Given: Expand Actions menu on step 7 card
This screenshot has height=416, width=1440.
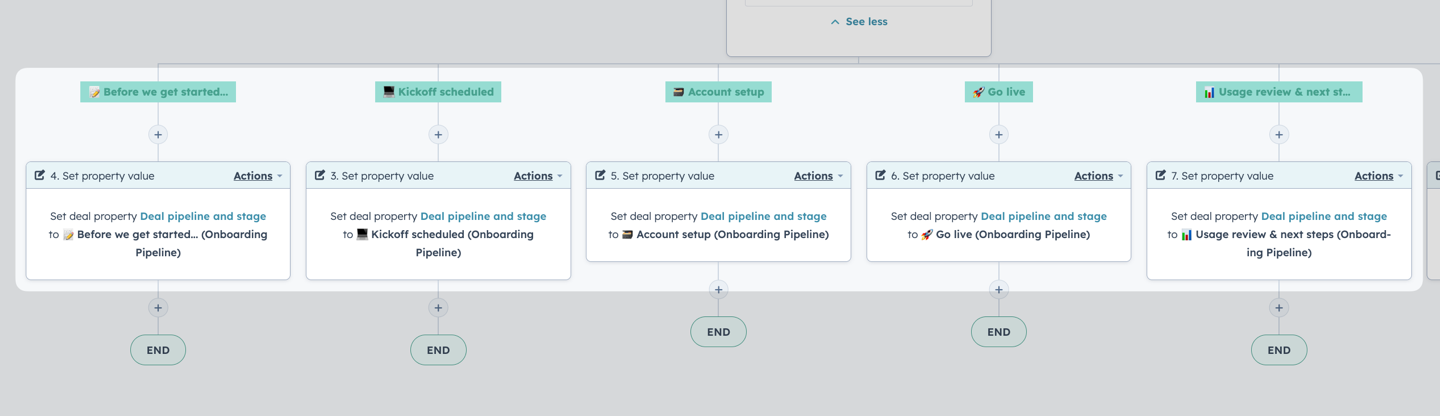Looking at the screenshot, I should point(1379,176).
